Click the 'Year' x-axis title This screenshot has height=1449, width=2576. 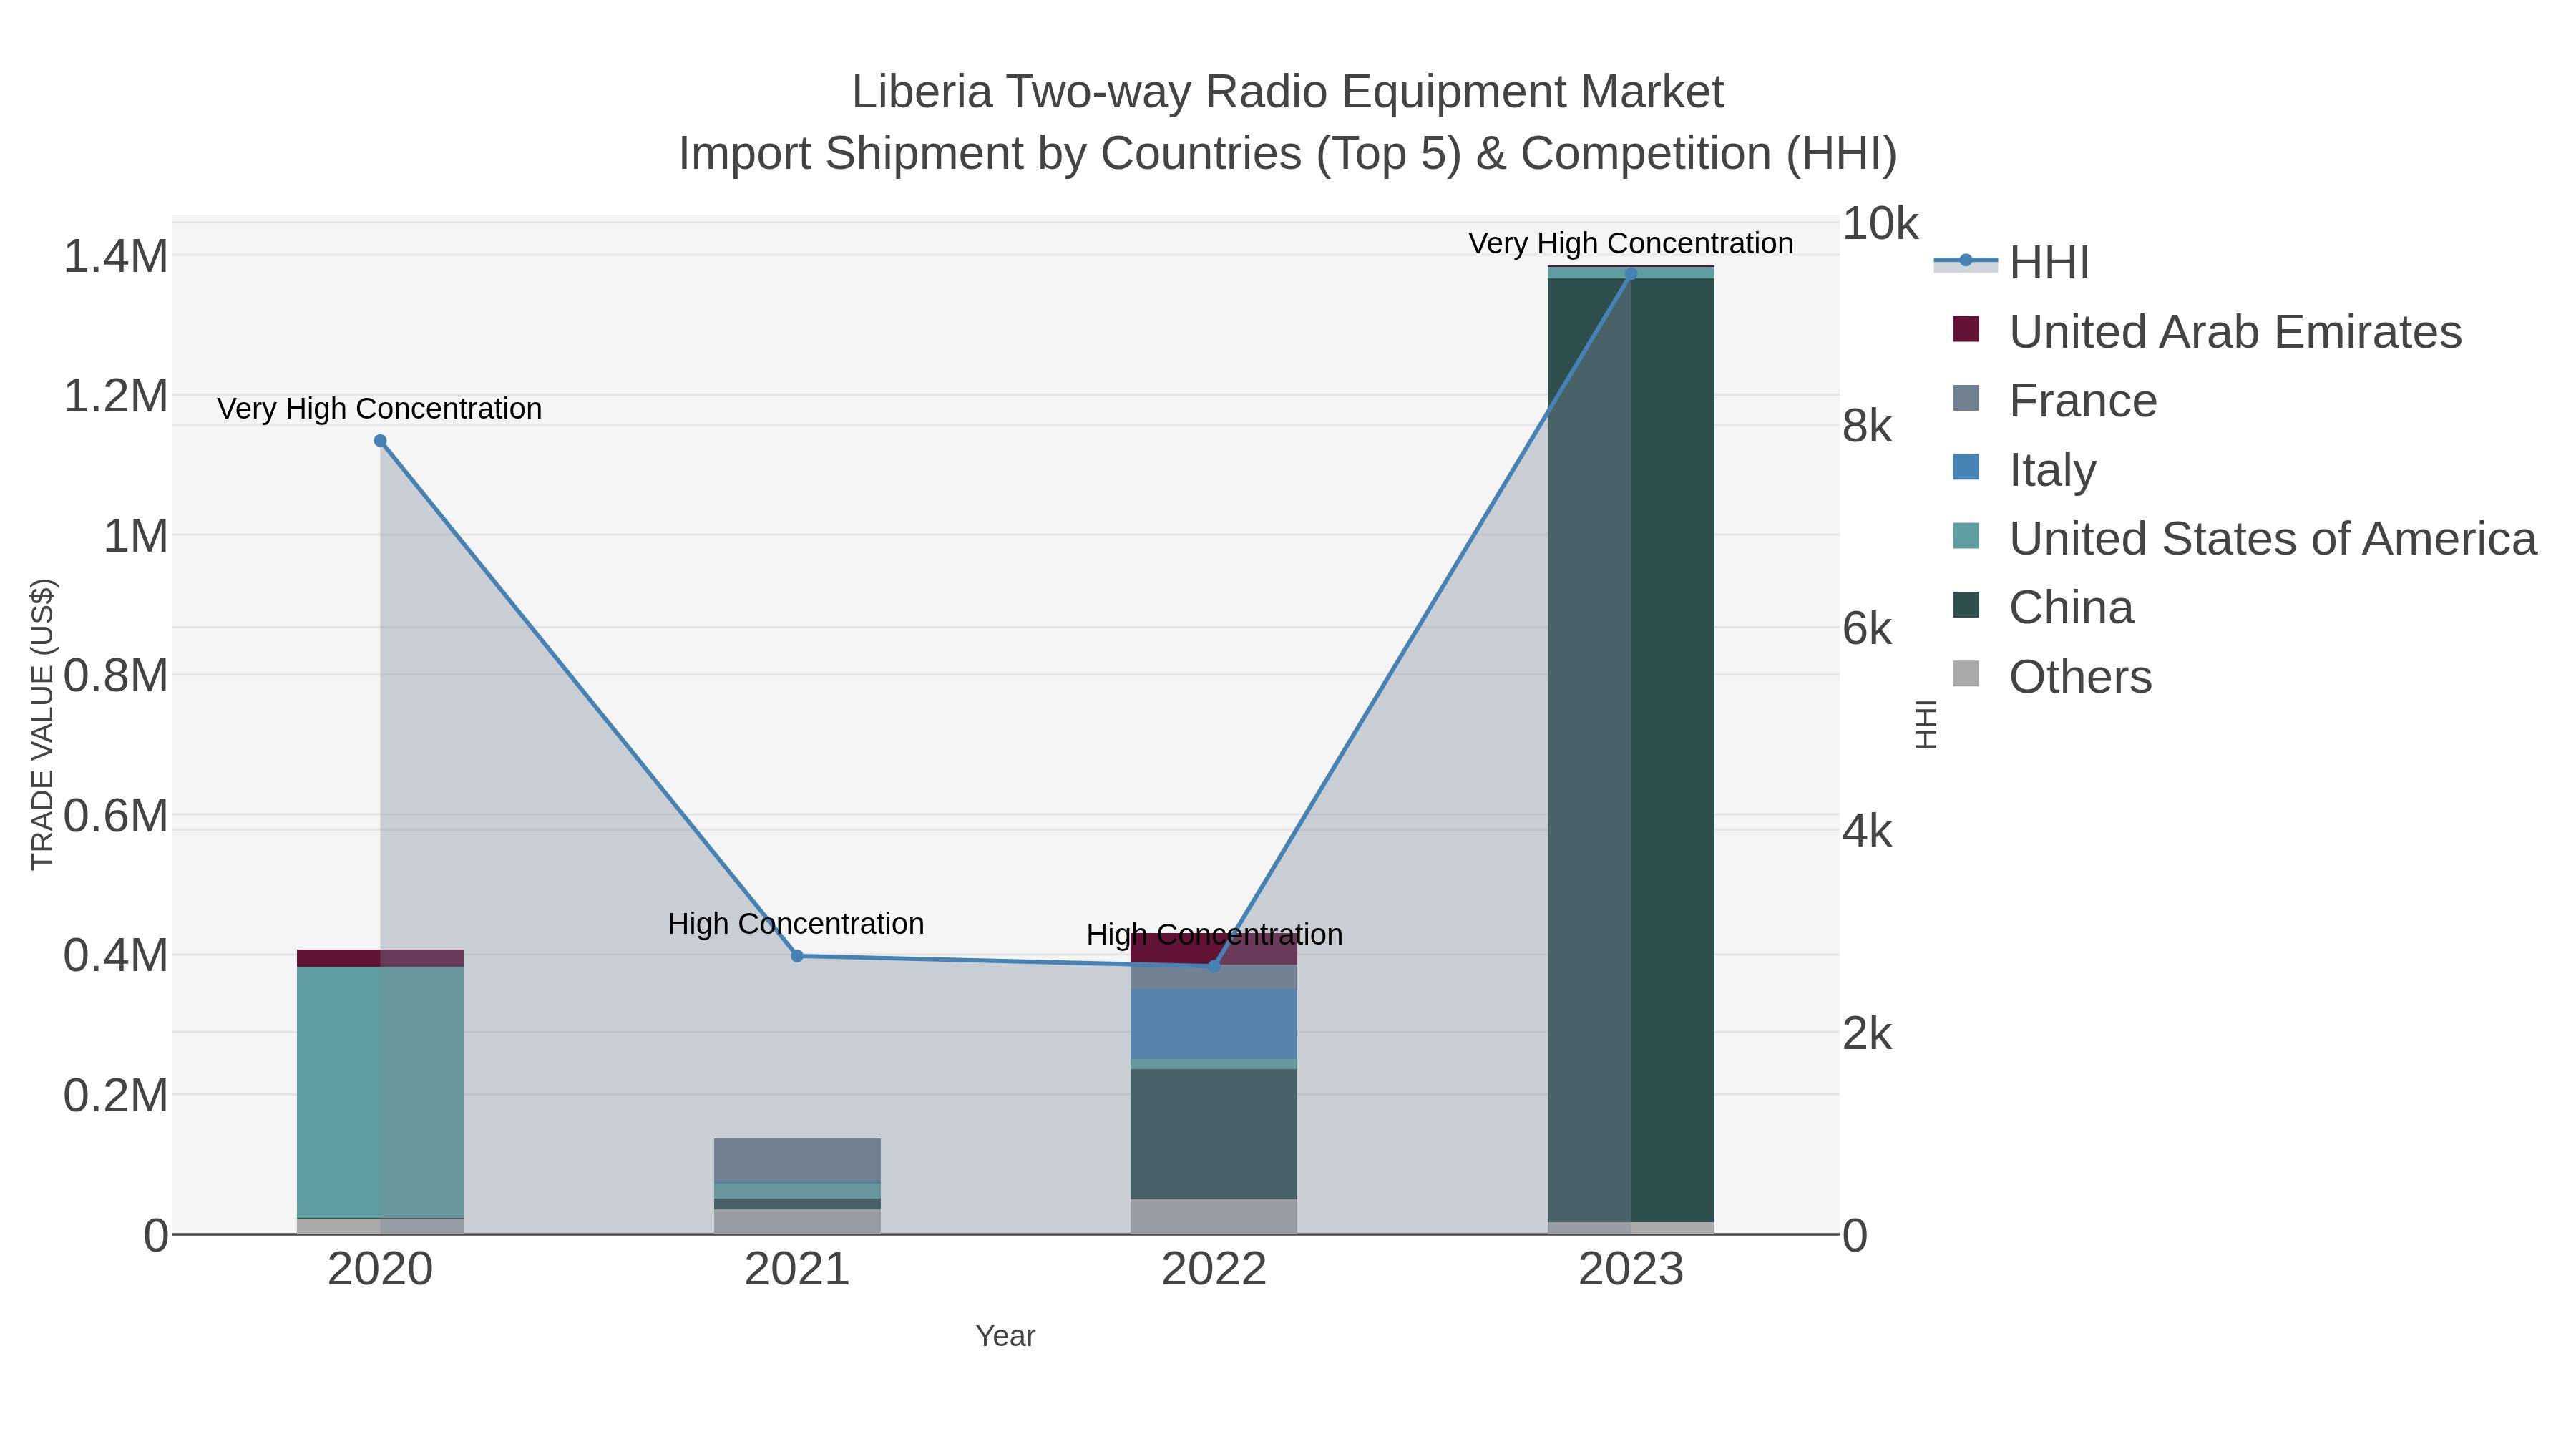pyautogui.click(x=1006, y=1336)
